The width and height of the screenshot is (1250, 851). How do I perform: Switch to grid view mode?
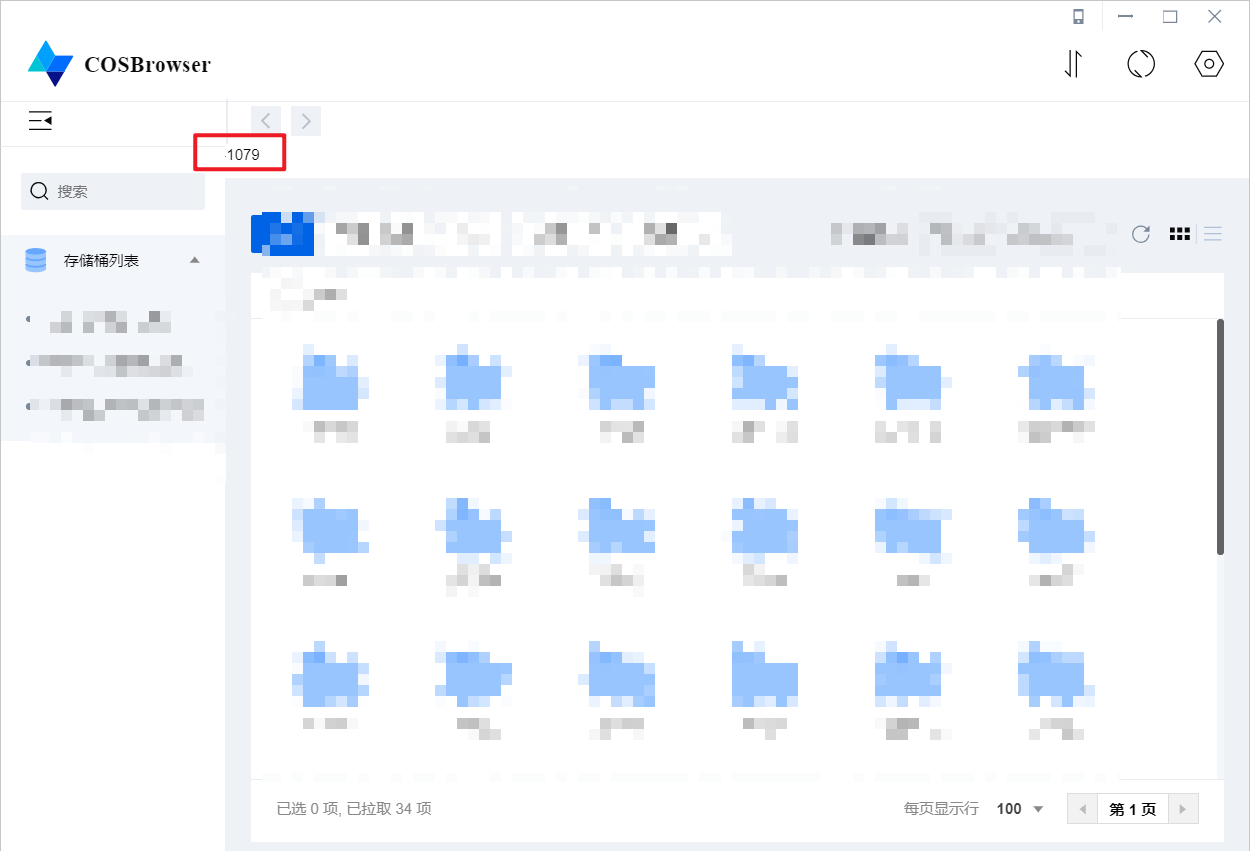1180,234
